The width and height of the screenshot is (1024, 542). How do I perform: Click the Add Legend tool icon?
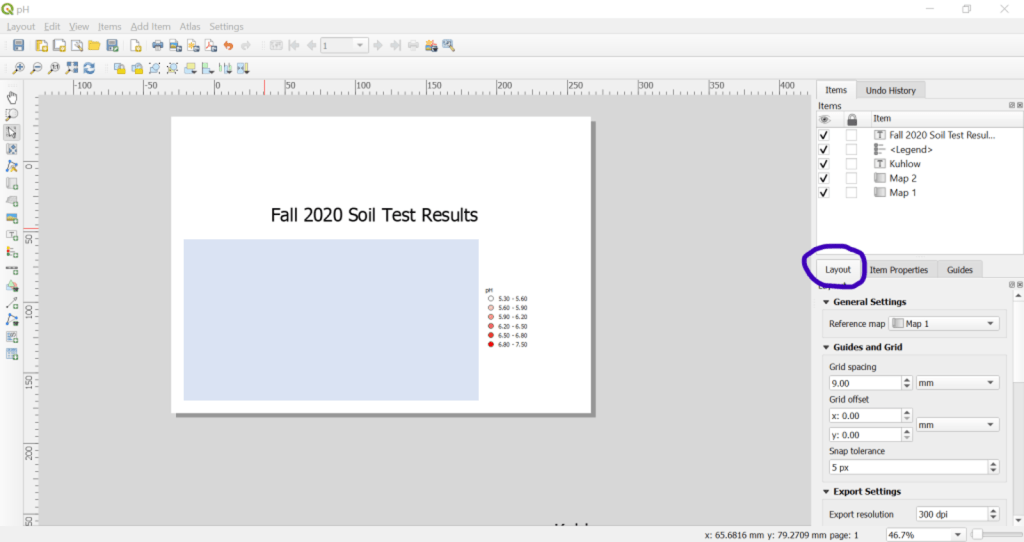tap(12, 252)
